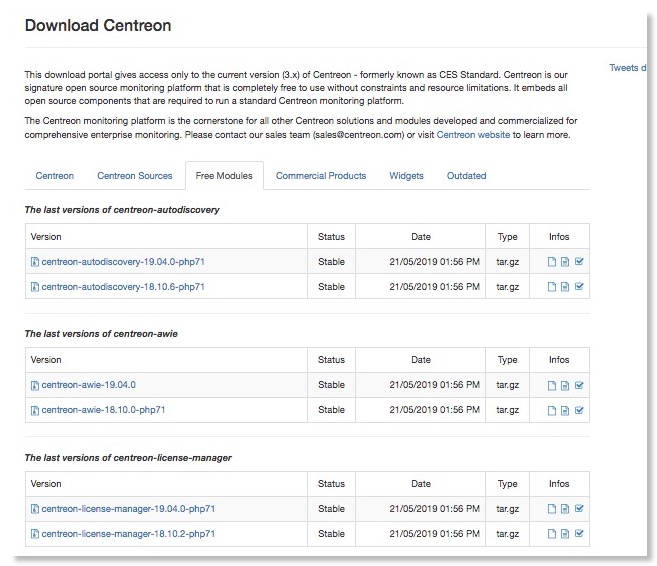
Task: Click blank file icon for centreon-license-manager-18.10.2-php71
Action: (x=551, y=534)
